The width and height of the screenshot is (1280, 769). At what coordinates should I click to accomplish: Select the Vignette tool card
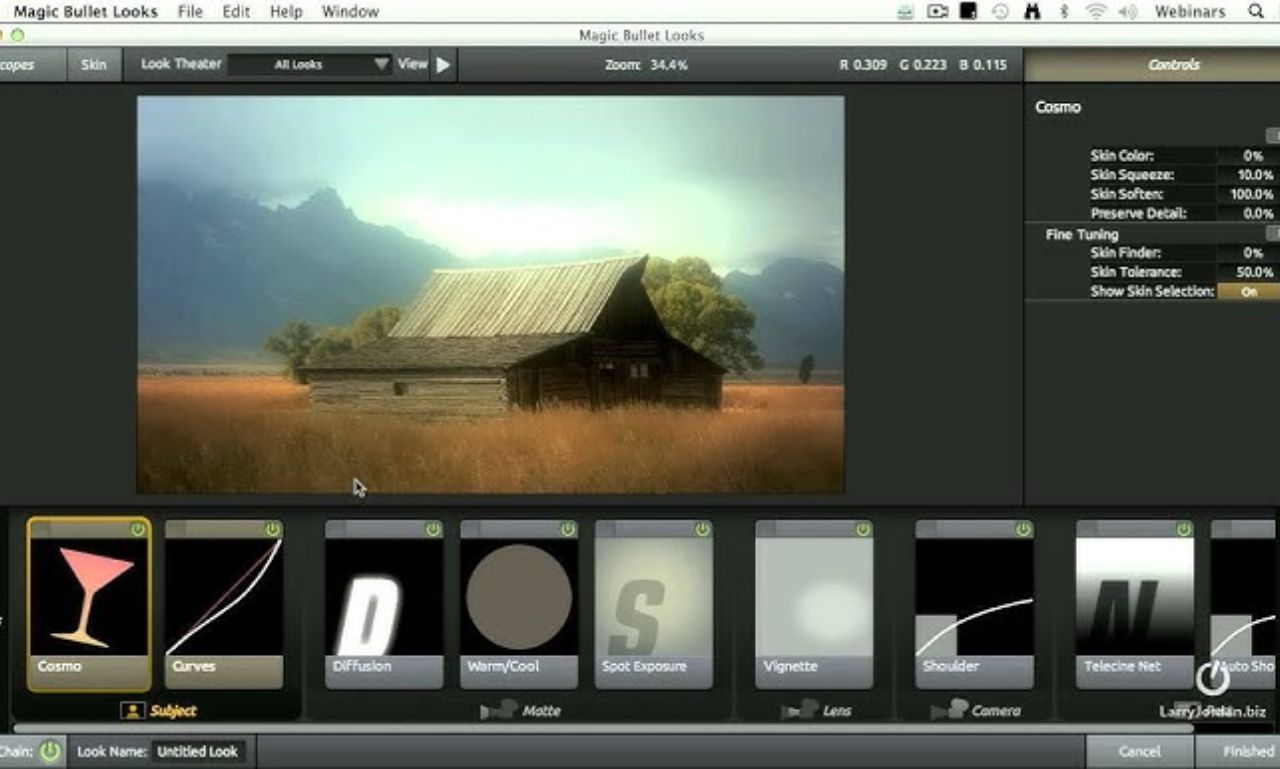[814, 604]
